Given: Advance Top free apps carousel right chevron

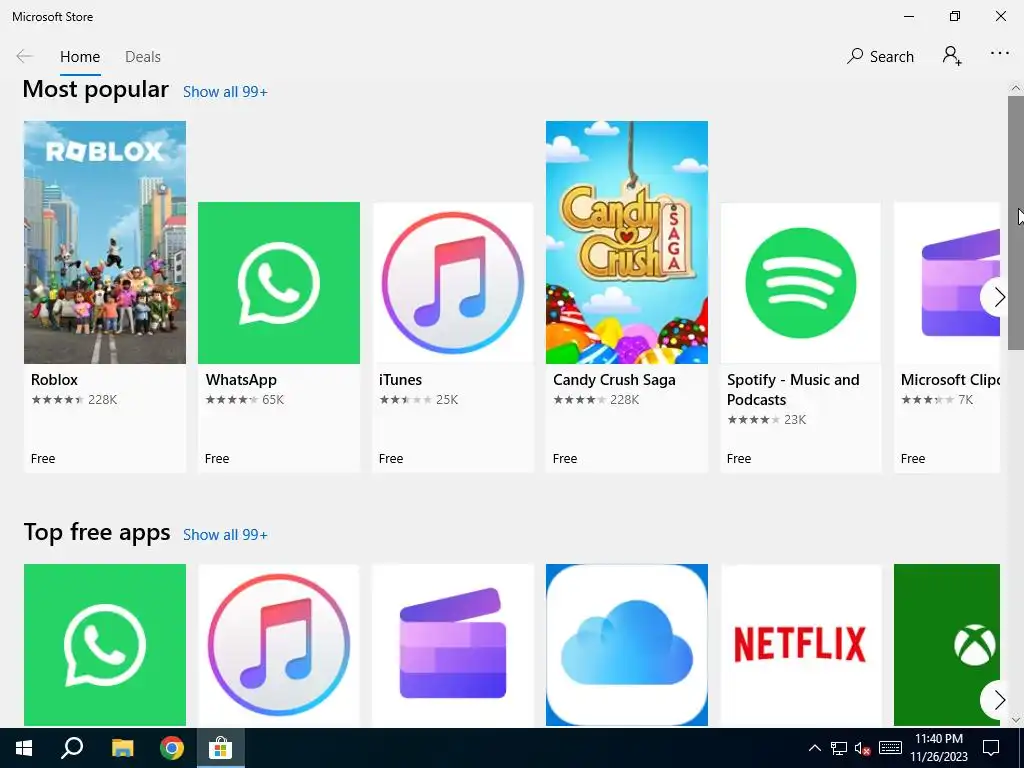Looking at the screenshot, I should point(997,701).
